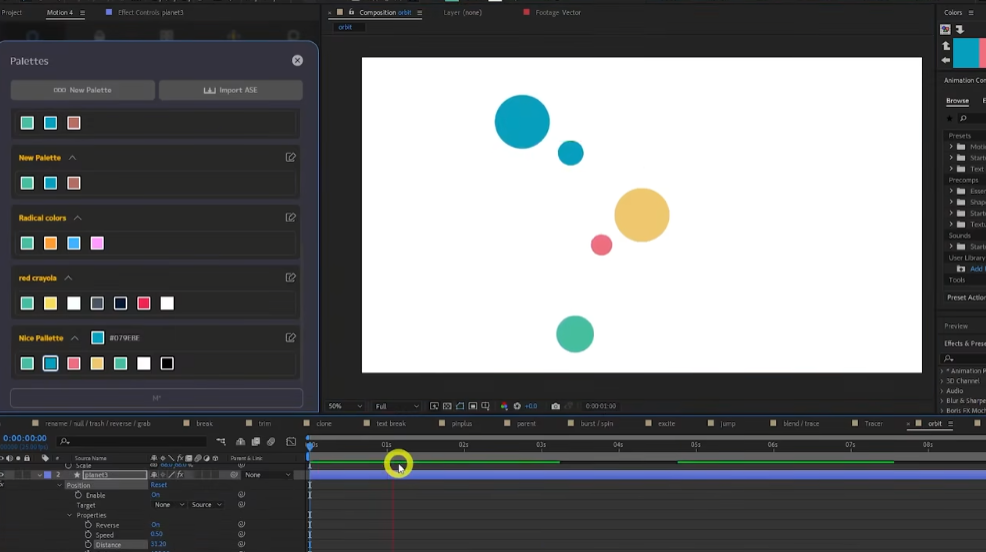The image size is (986, 552).
Task: Toggle fast previews icon in viewer
Action: (434, 406)
